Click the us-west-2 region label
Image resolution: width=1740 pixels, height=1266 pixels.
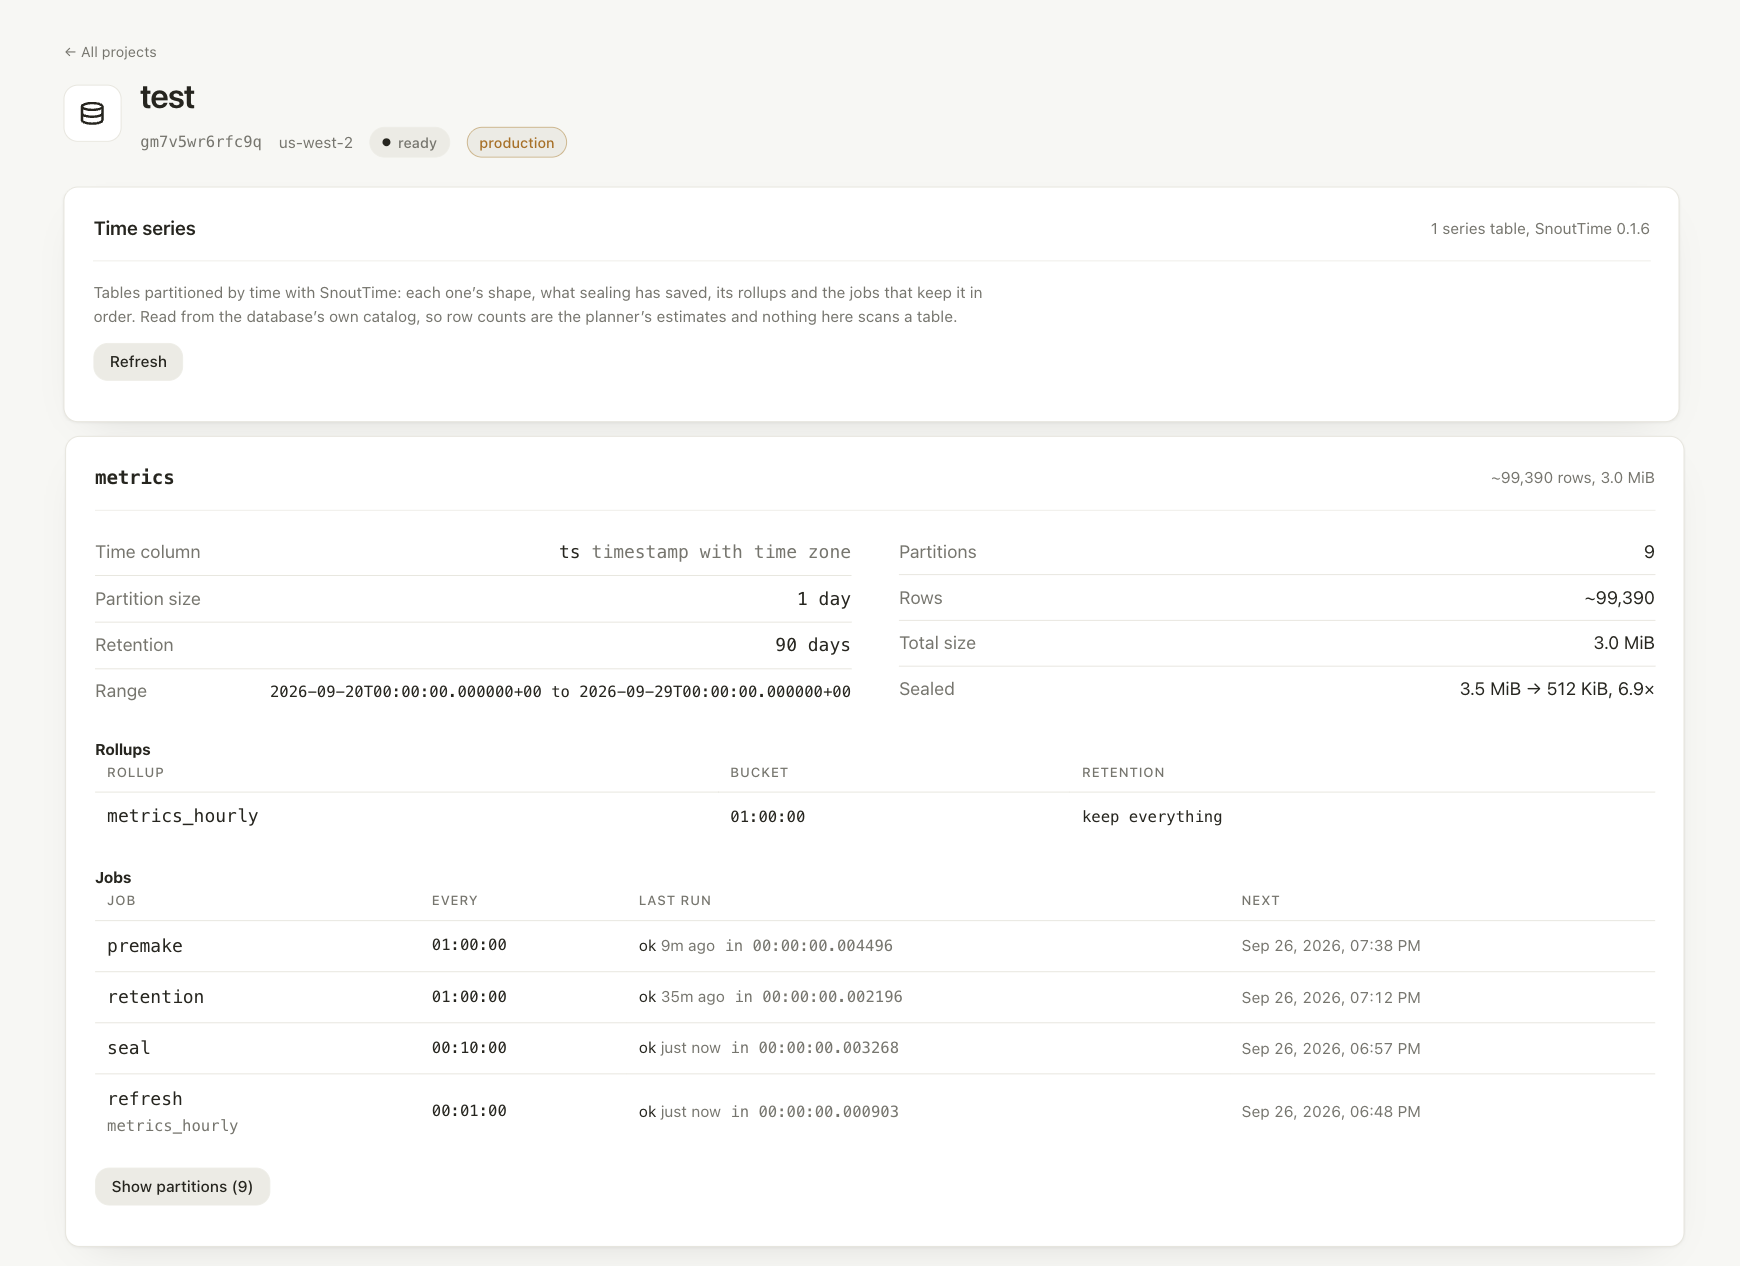tap(316, 143)
